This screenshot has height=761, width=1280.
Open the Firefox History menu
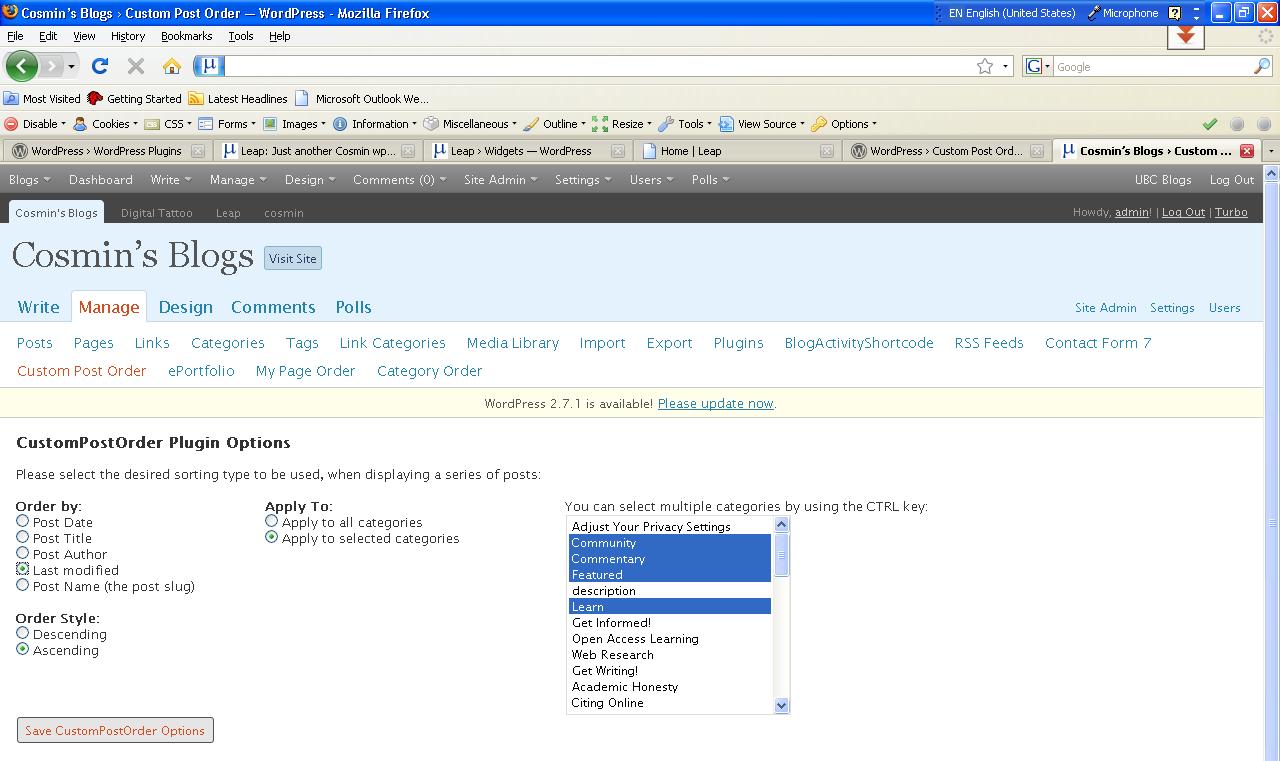(x=127, y=36)
